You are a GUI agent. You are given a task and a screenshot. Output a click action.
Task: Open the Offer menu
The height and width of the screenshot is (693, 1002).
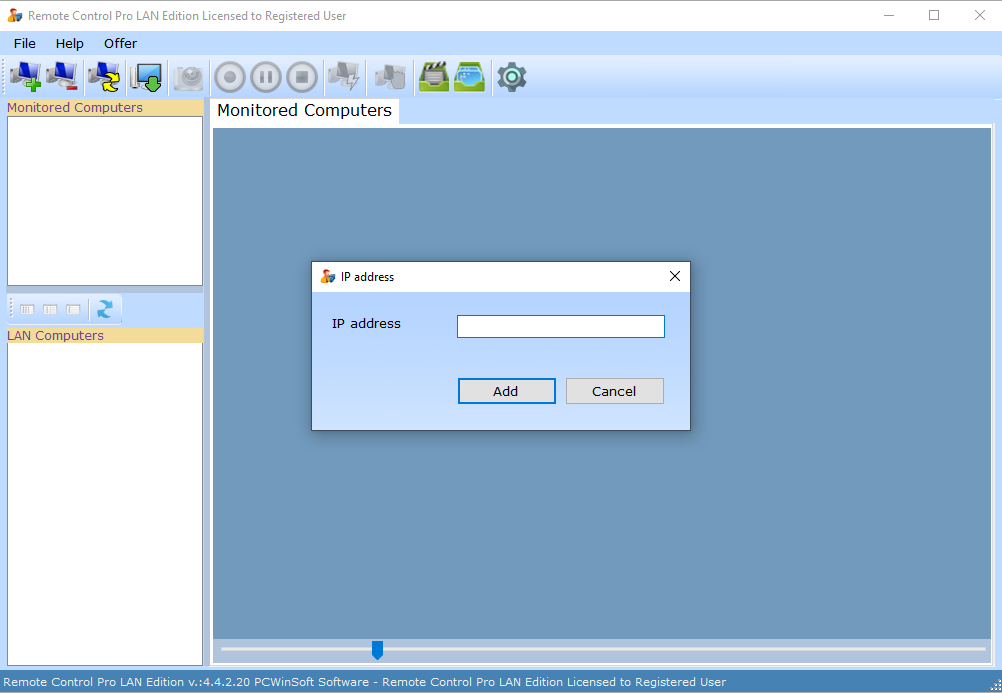pos(120,43)
